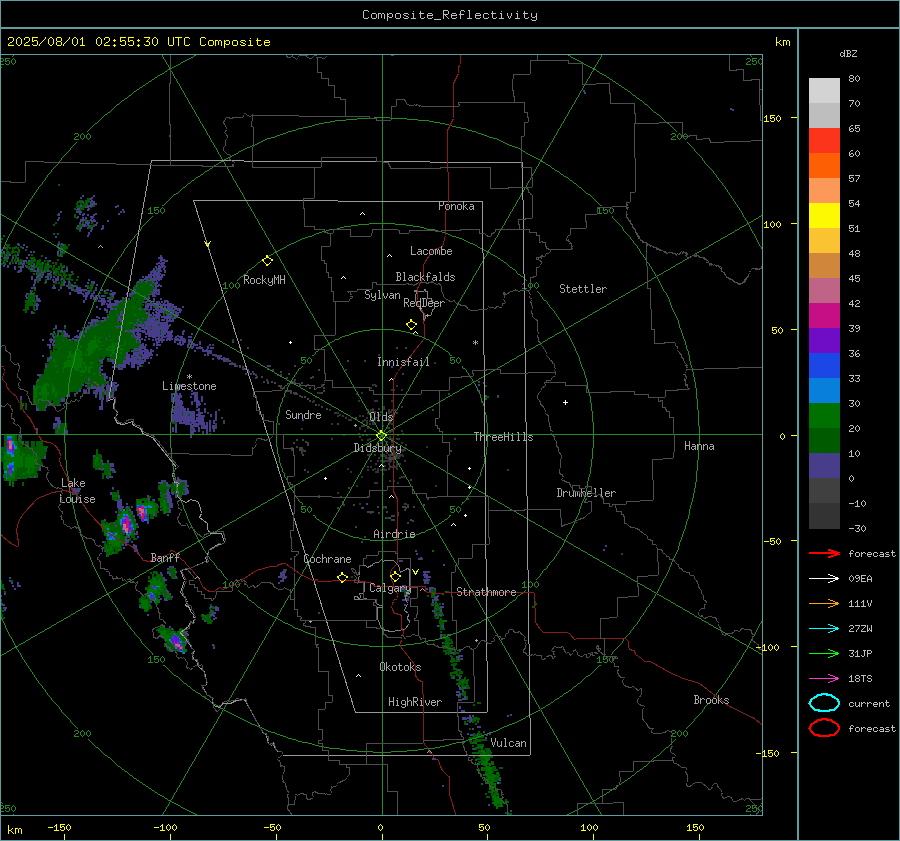Click the Drumheller label
900x841 pixels.
[x=586, y=493]
